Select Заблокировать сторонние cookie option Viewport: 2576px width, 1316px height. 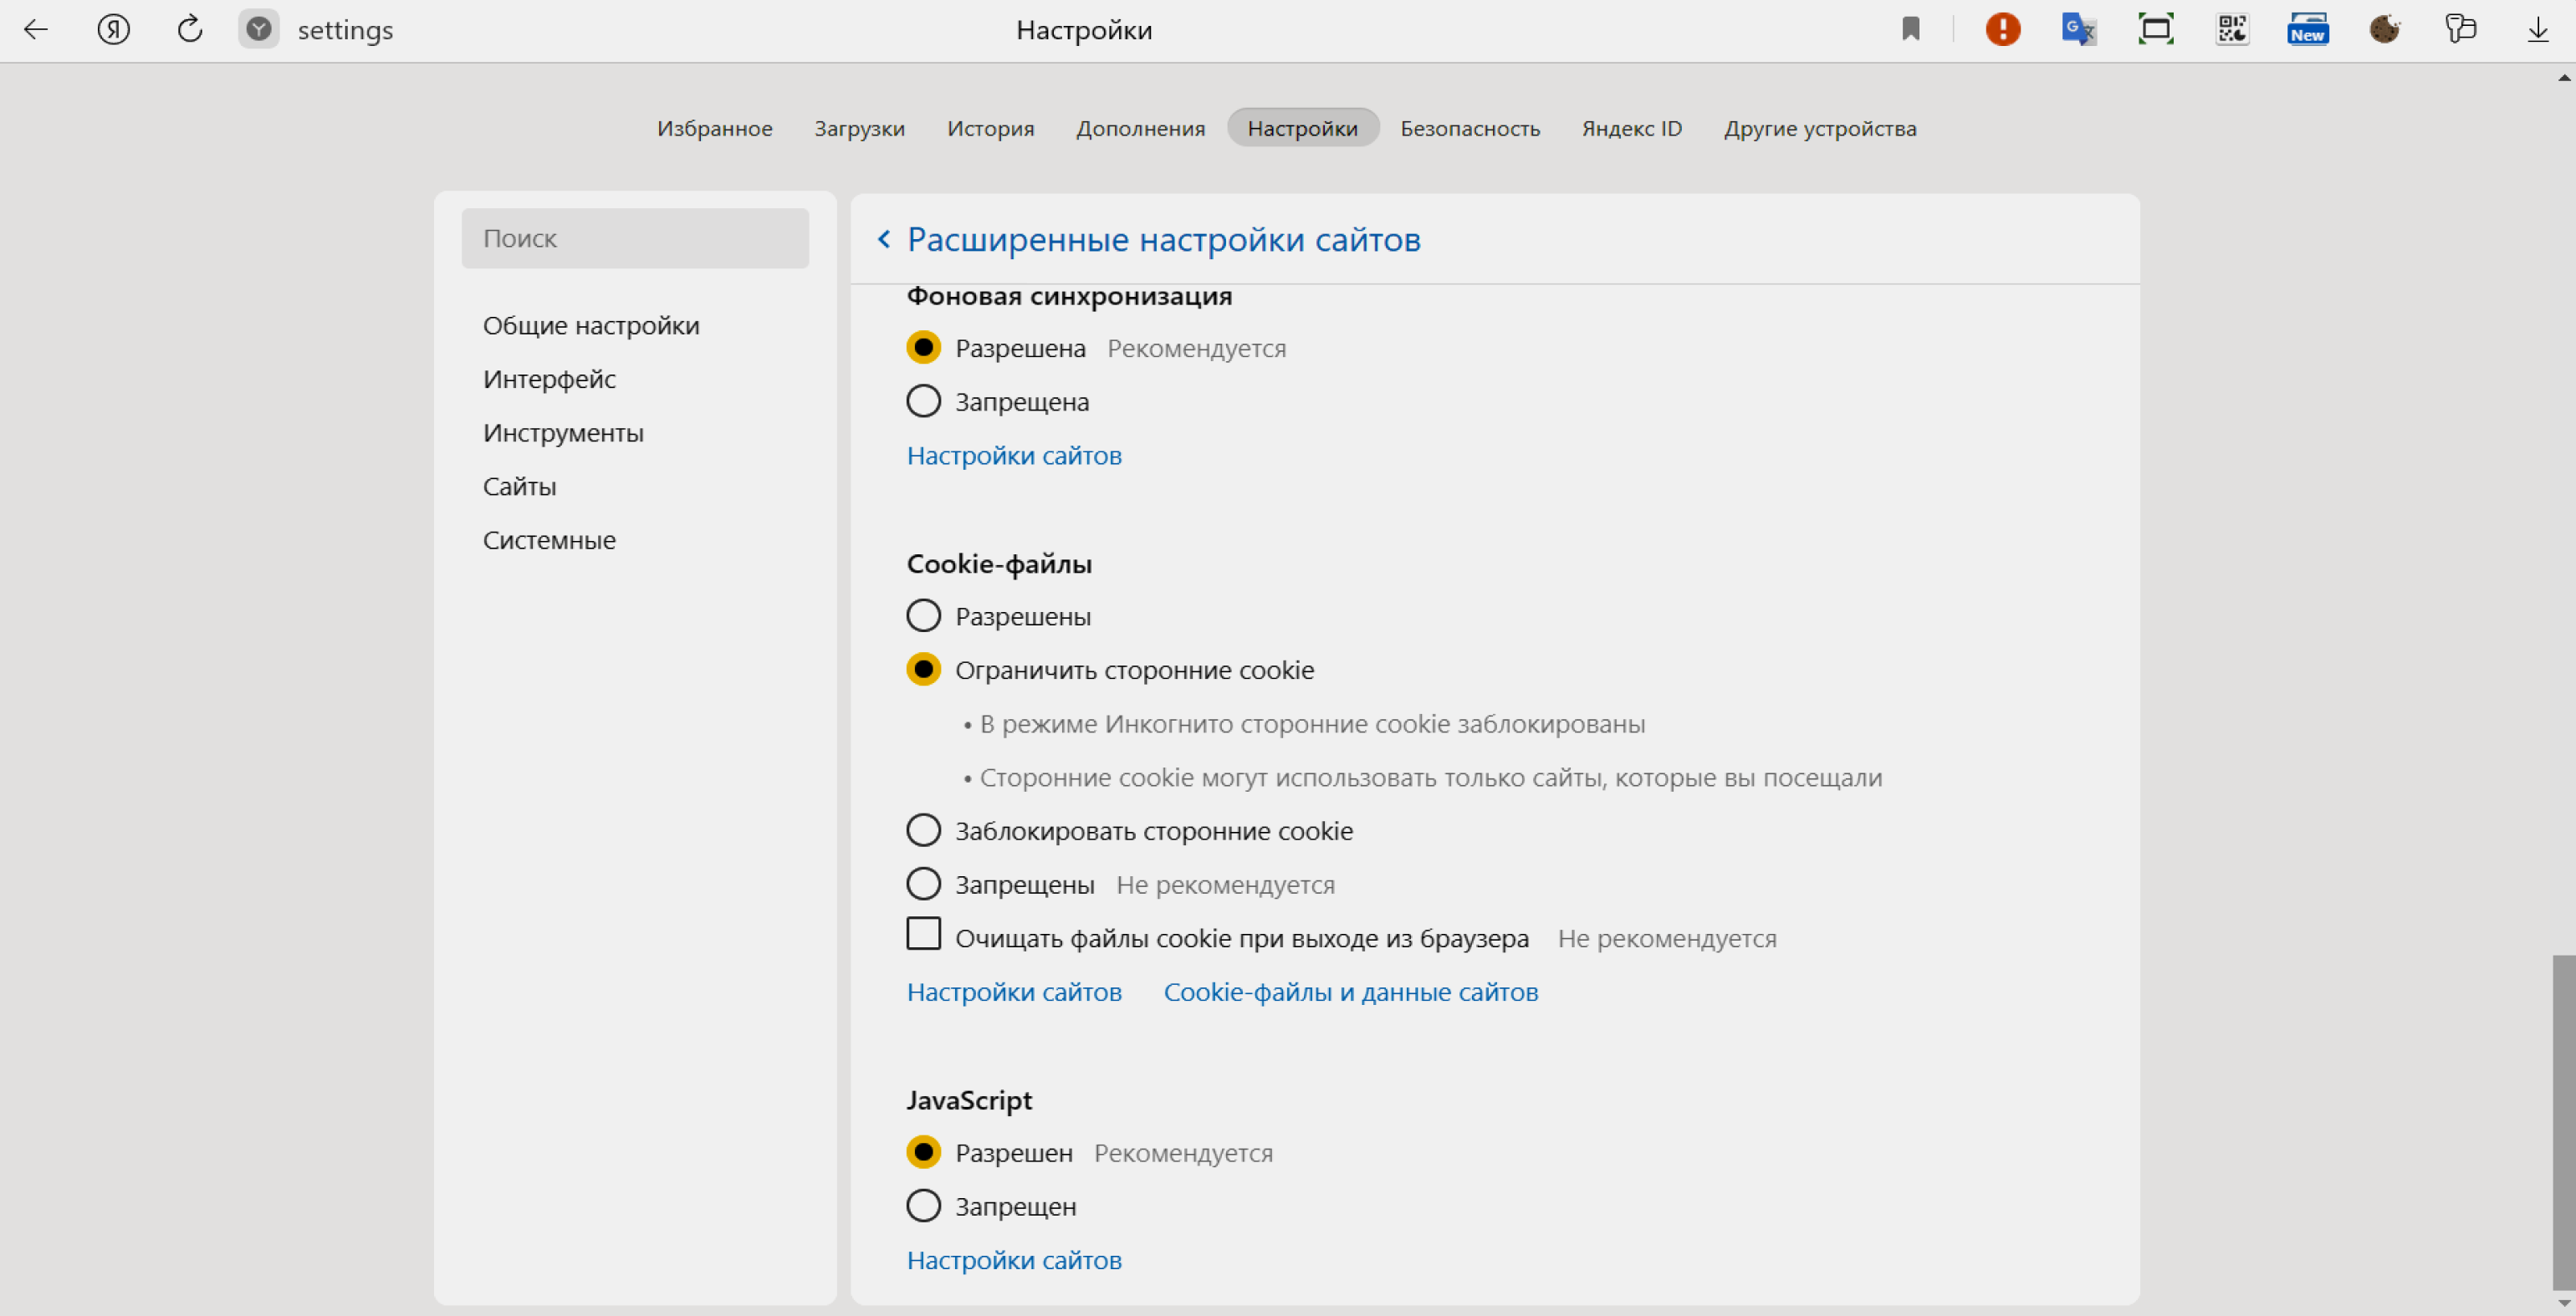coord(923,829)
